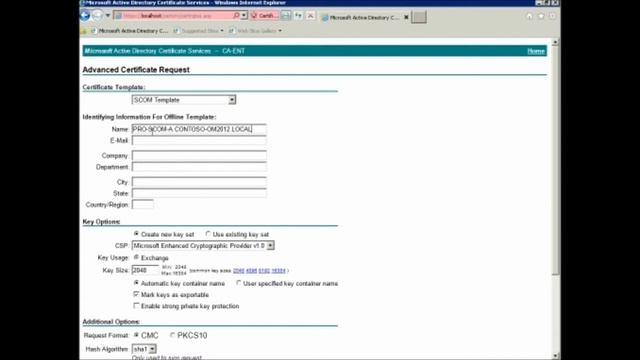
Task: Click the 4096 common key size link
Action: click(x=251, y=271)
